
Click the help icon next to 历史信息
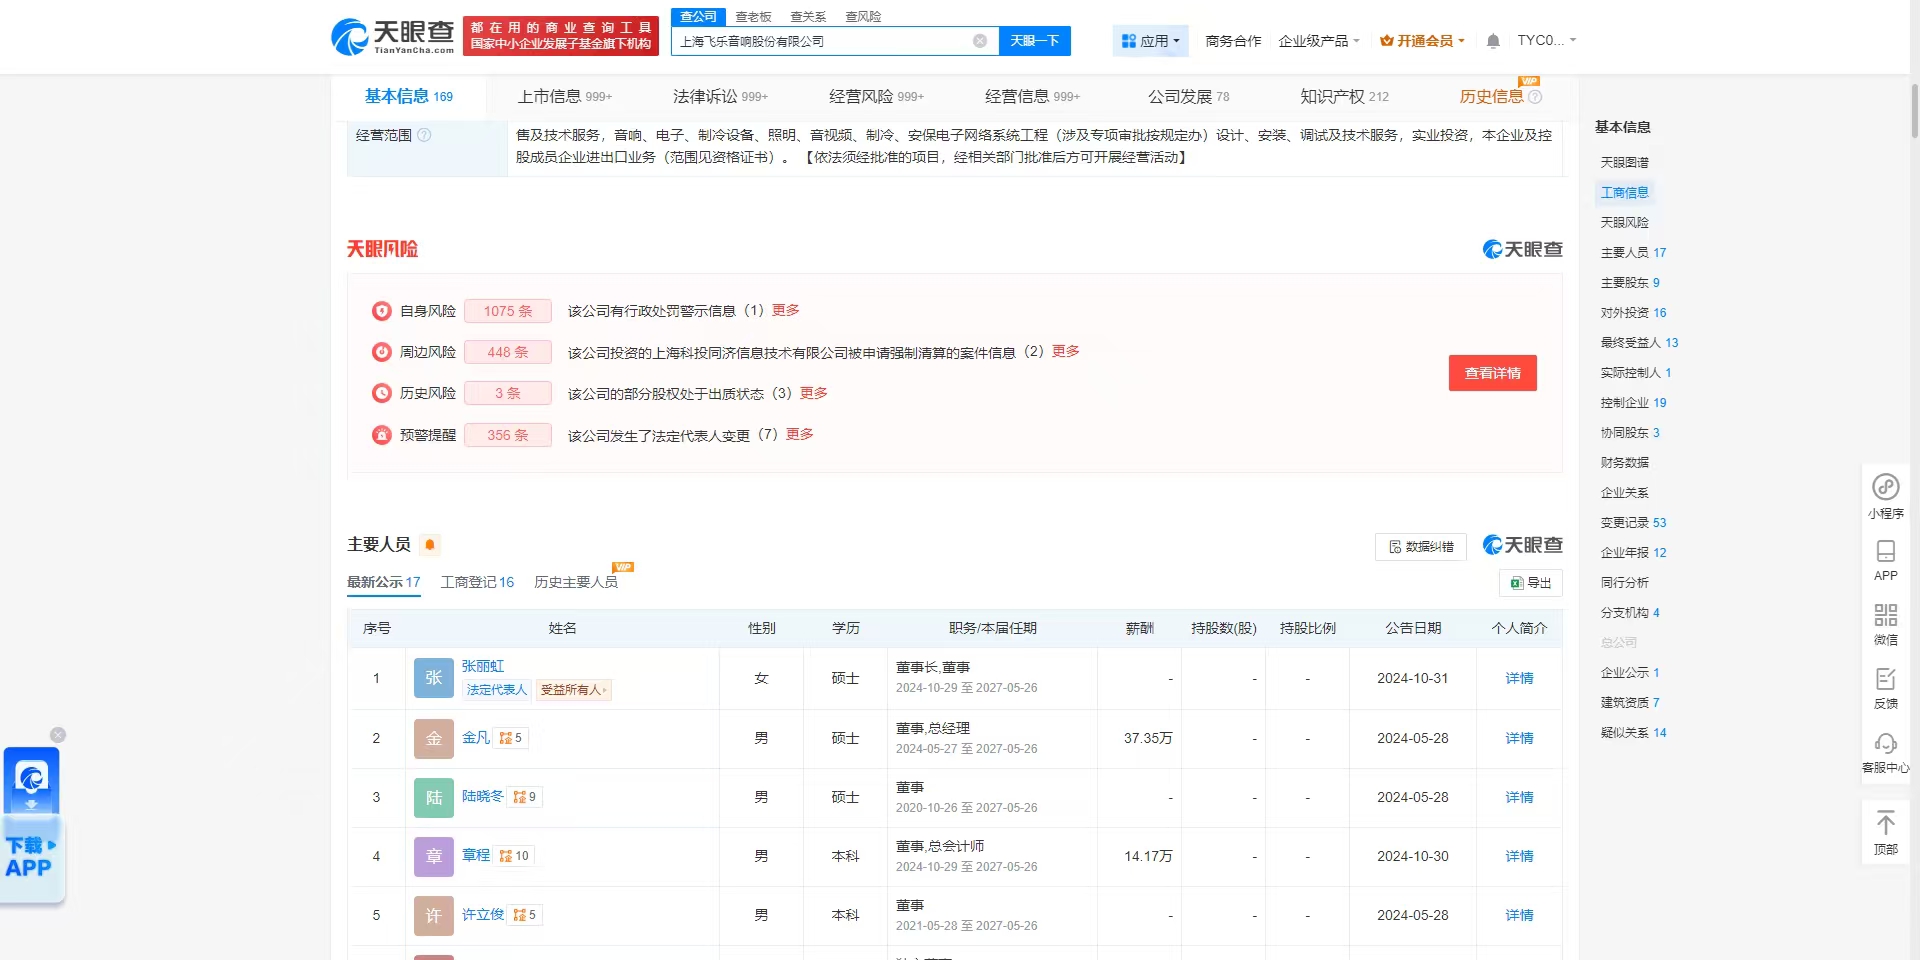coord(1535,97)
